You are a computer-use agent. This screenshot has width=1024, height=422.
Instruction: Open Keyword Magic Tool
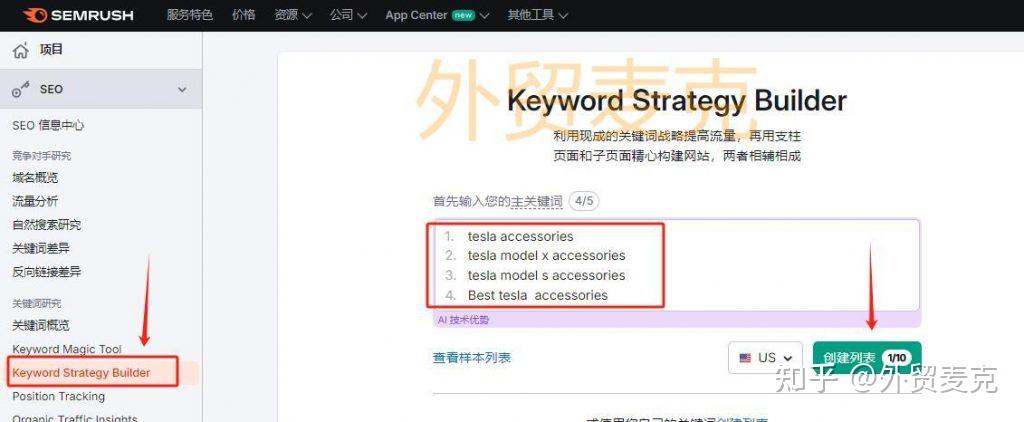click(x=67, y=349)
